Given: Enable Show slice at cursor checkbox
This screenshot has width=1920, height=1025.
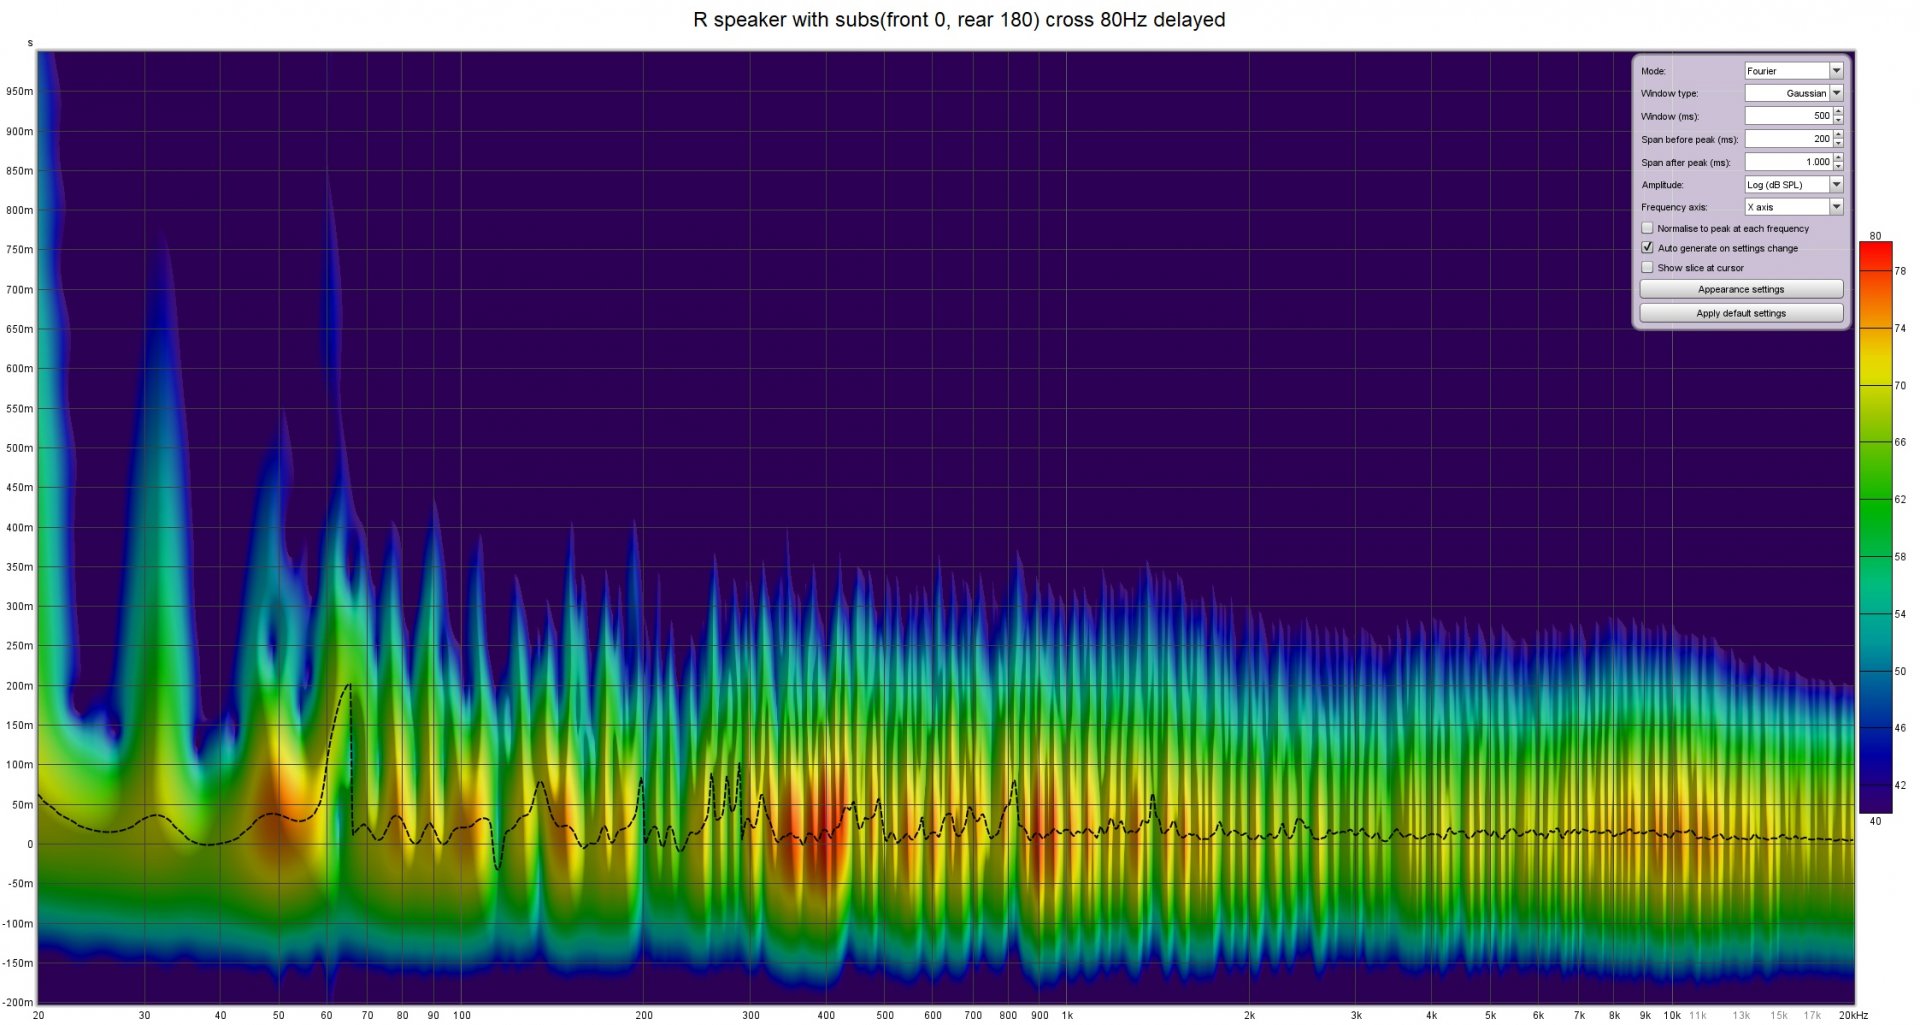Looking at the screenshot, I should click(1647, 268).
